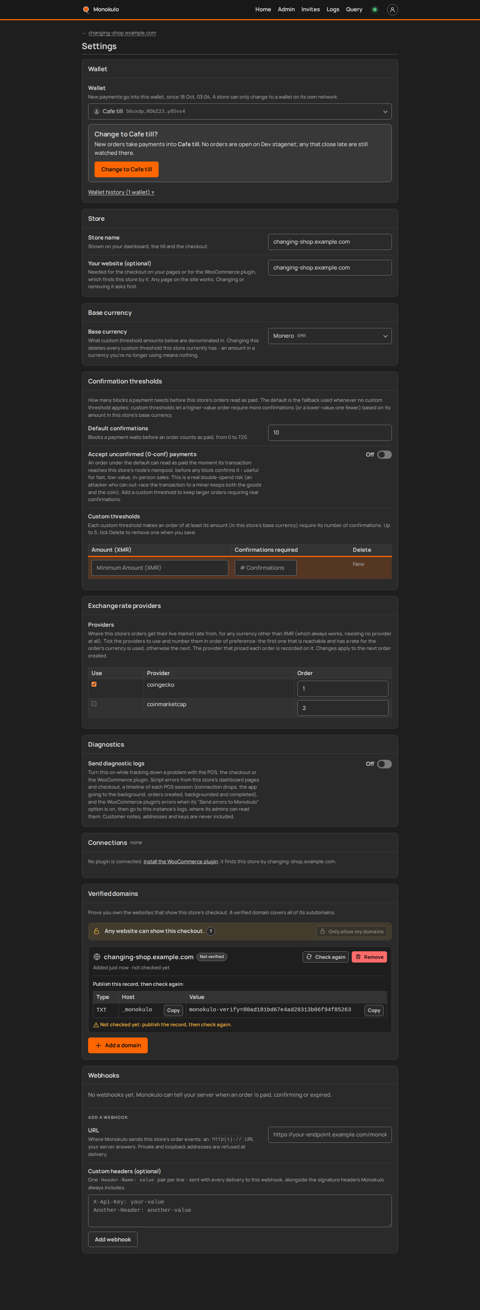The image size is (480, 1310).
Task: Click the Custom headers text area
Action: (240, 1211)
